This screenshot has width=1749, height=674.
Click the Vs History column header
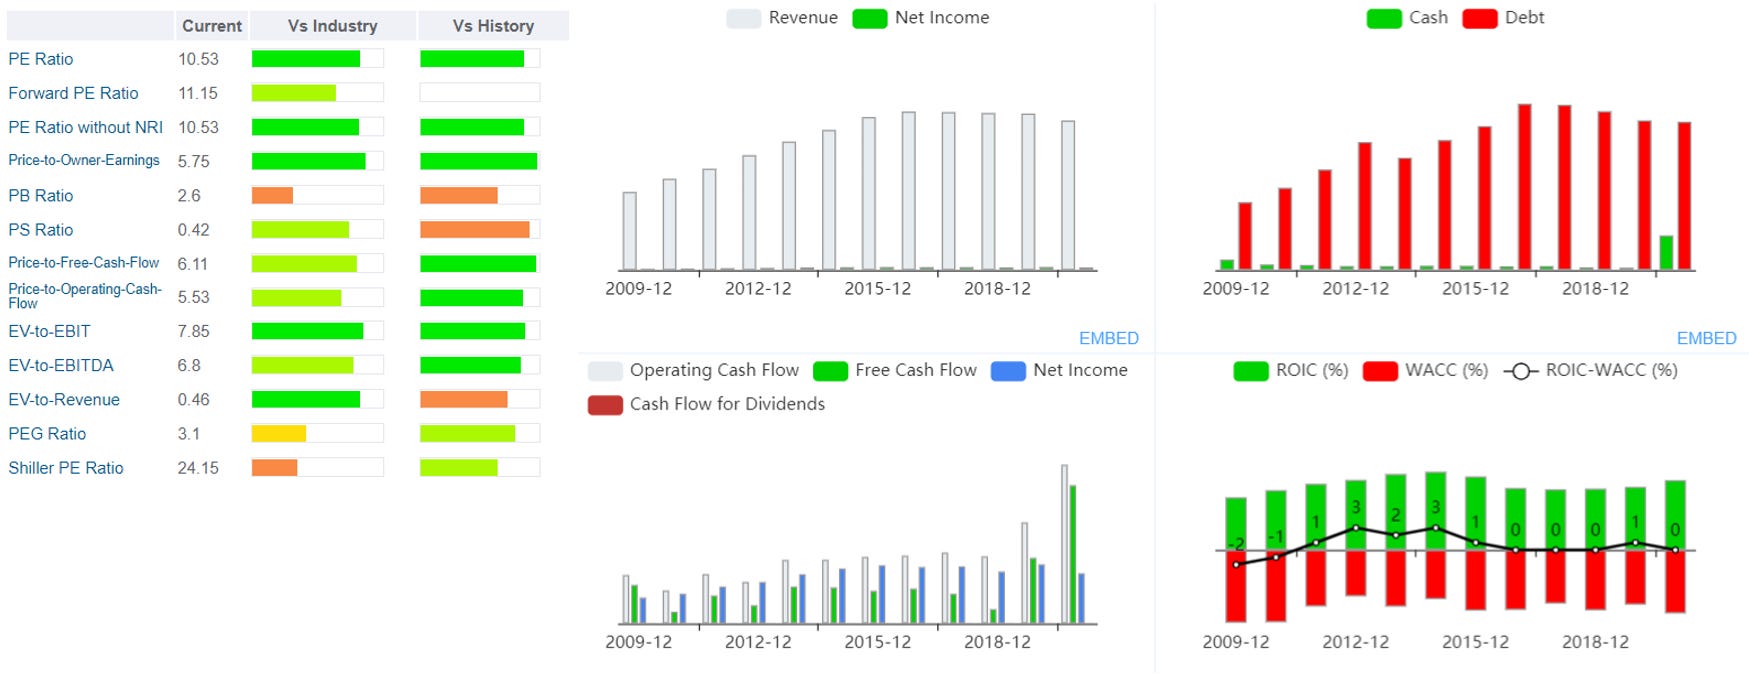click(x=493, y=26)
